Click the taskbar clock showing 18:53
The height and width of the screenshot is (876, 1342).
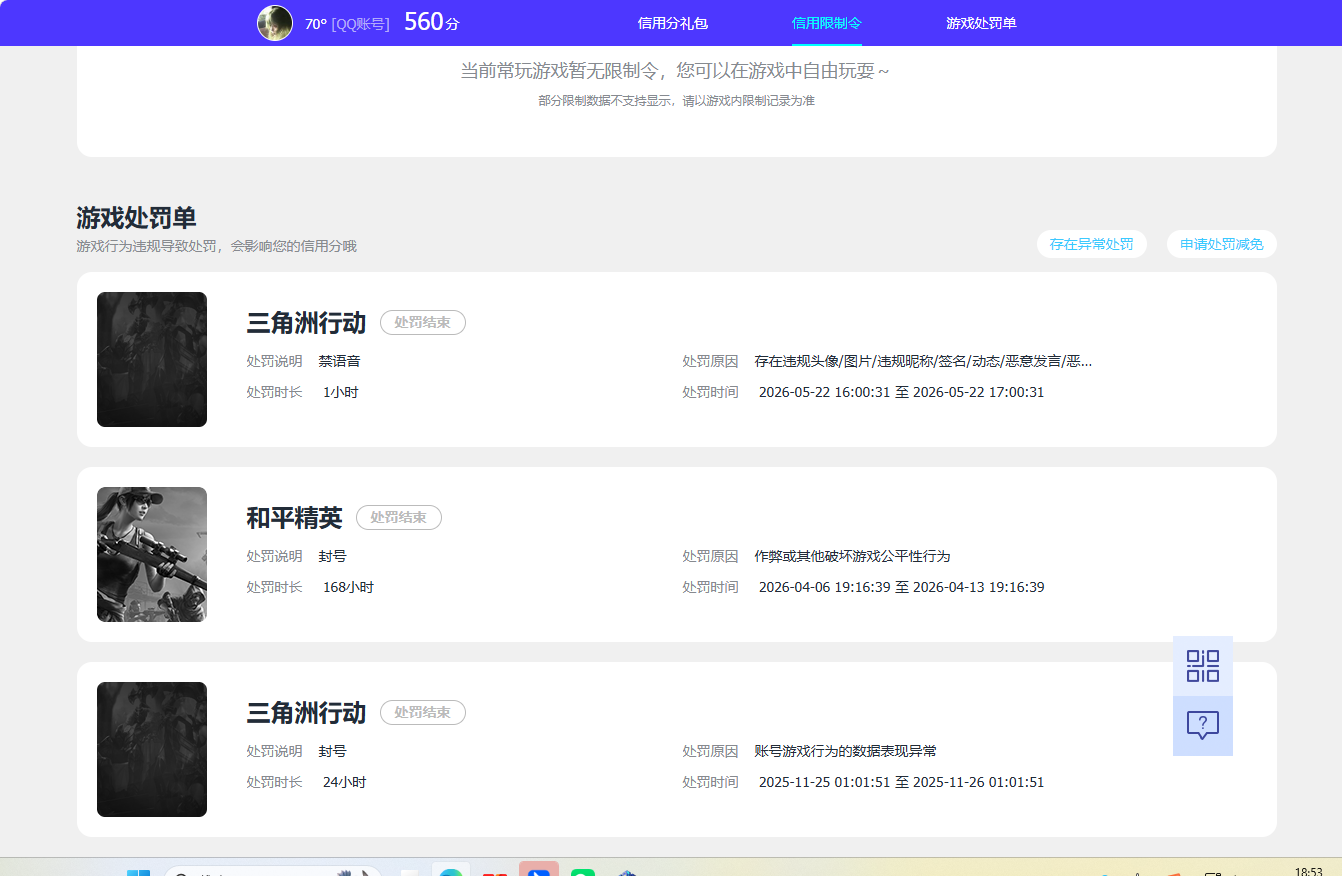pyautogui.click(x=1308, y=871)
